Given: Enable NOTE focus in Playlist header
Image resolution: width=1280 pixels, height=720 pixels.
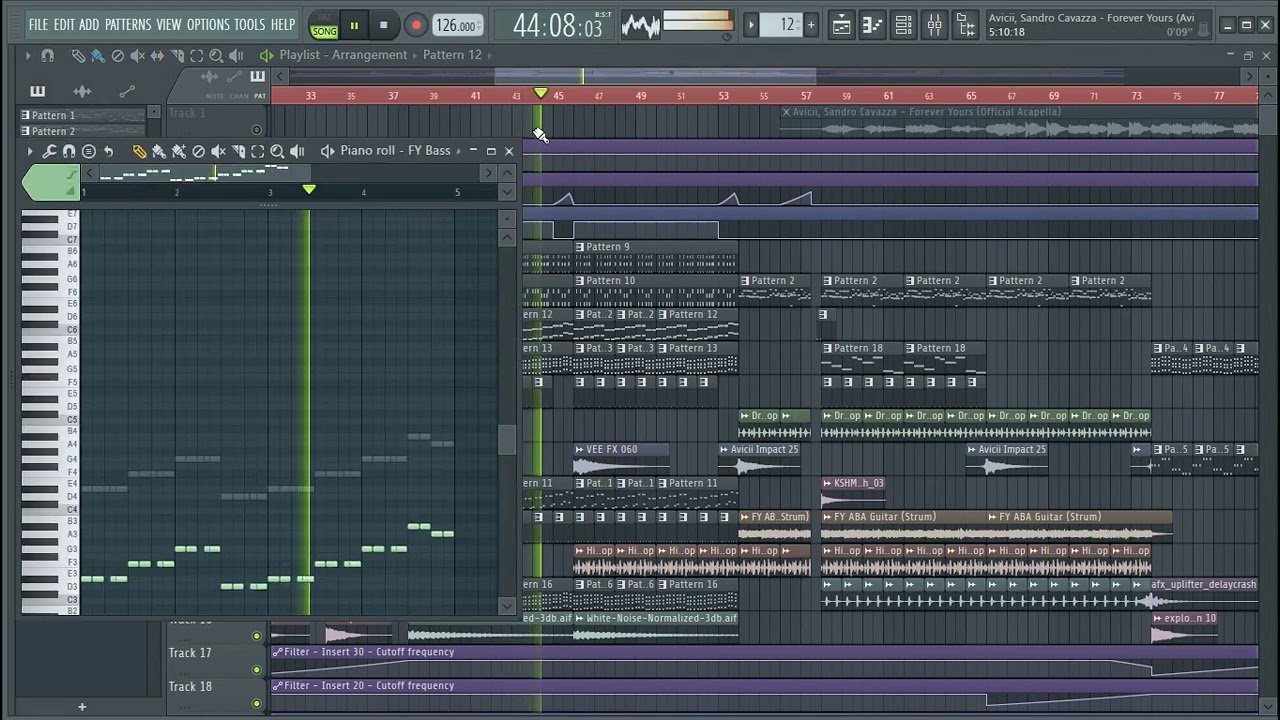Looking at the screenshot, I should pyautogui.click(x=214, y=96).
